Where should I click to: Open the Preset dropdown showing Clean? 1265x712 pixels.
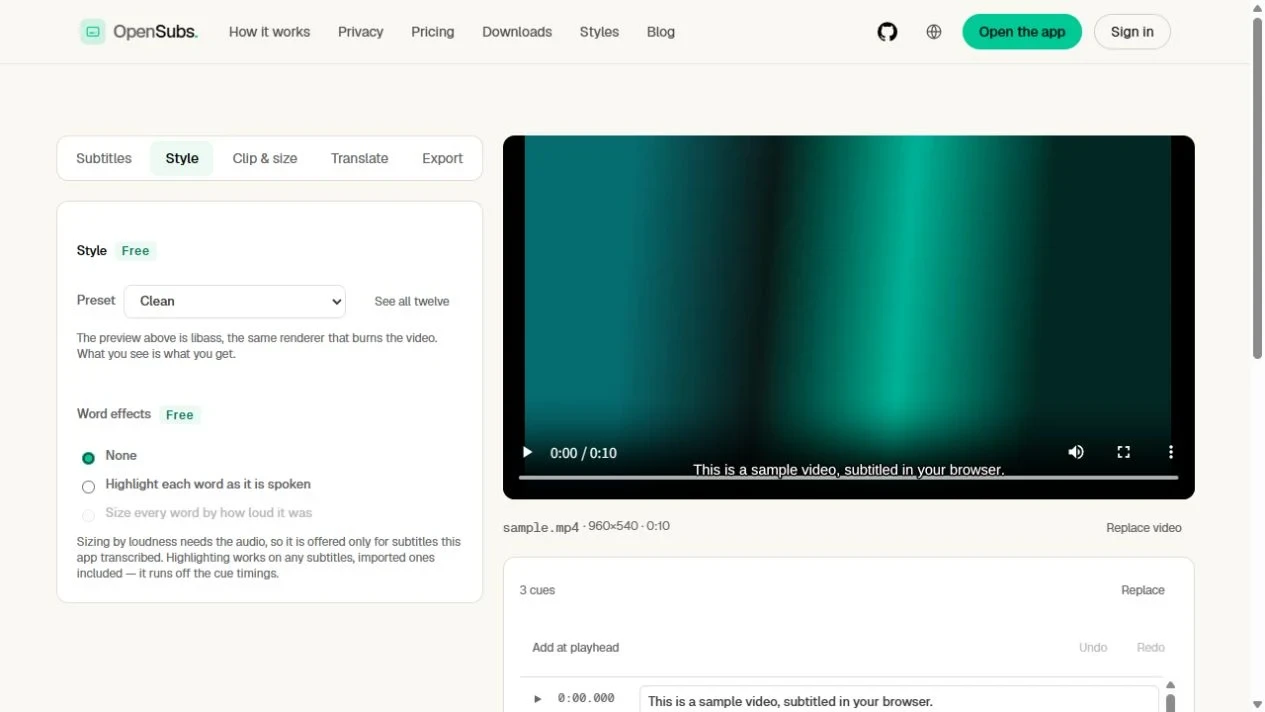click(235, 301)
